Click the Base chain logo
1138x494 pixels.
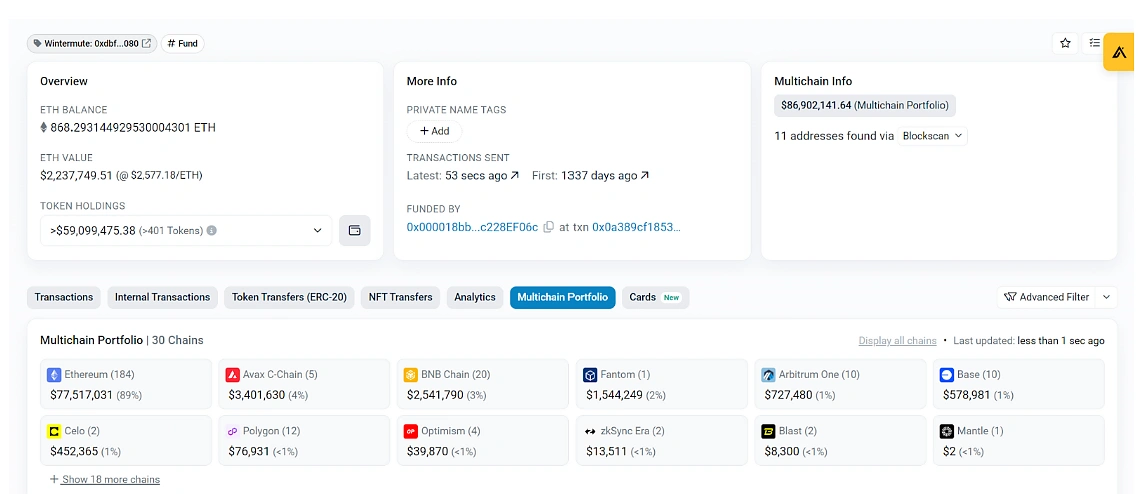point(946,375)
